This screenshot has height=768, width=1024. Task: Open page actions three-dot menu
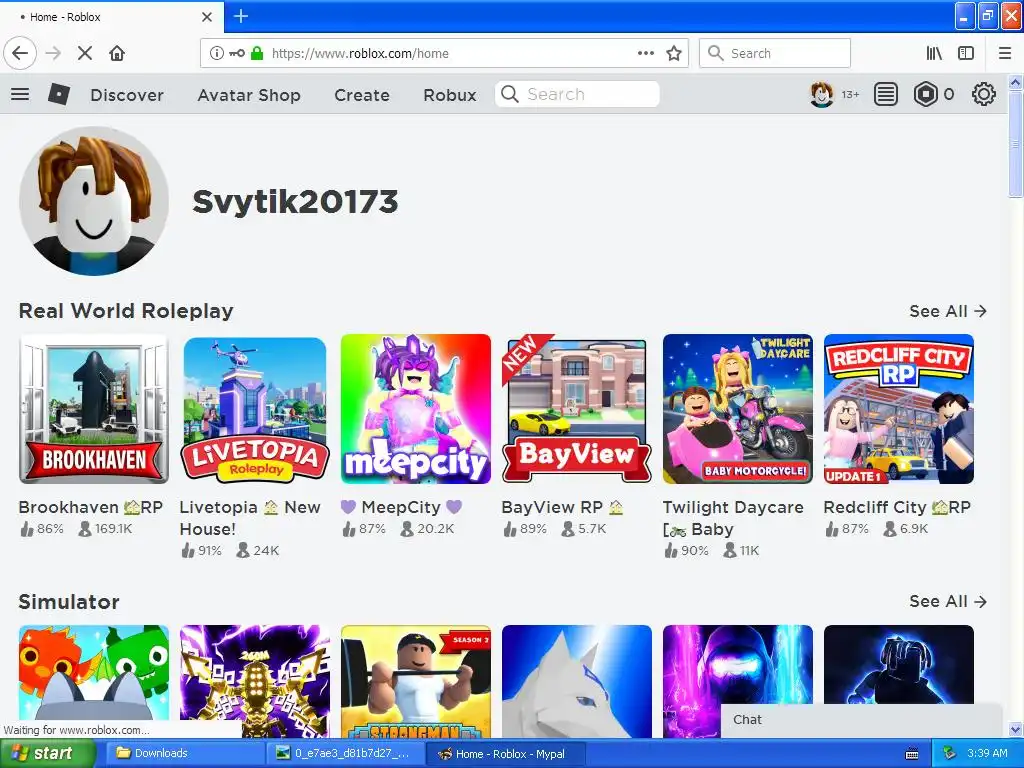645,53
